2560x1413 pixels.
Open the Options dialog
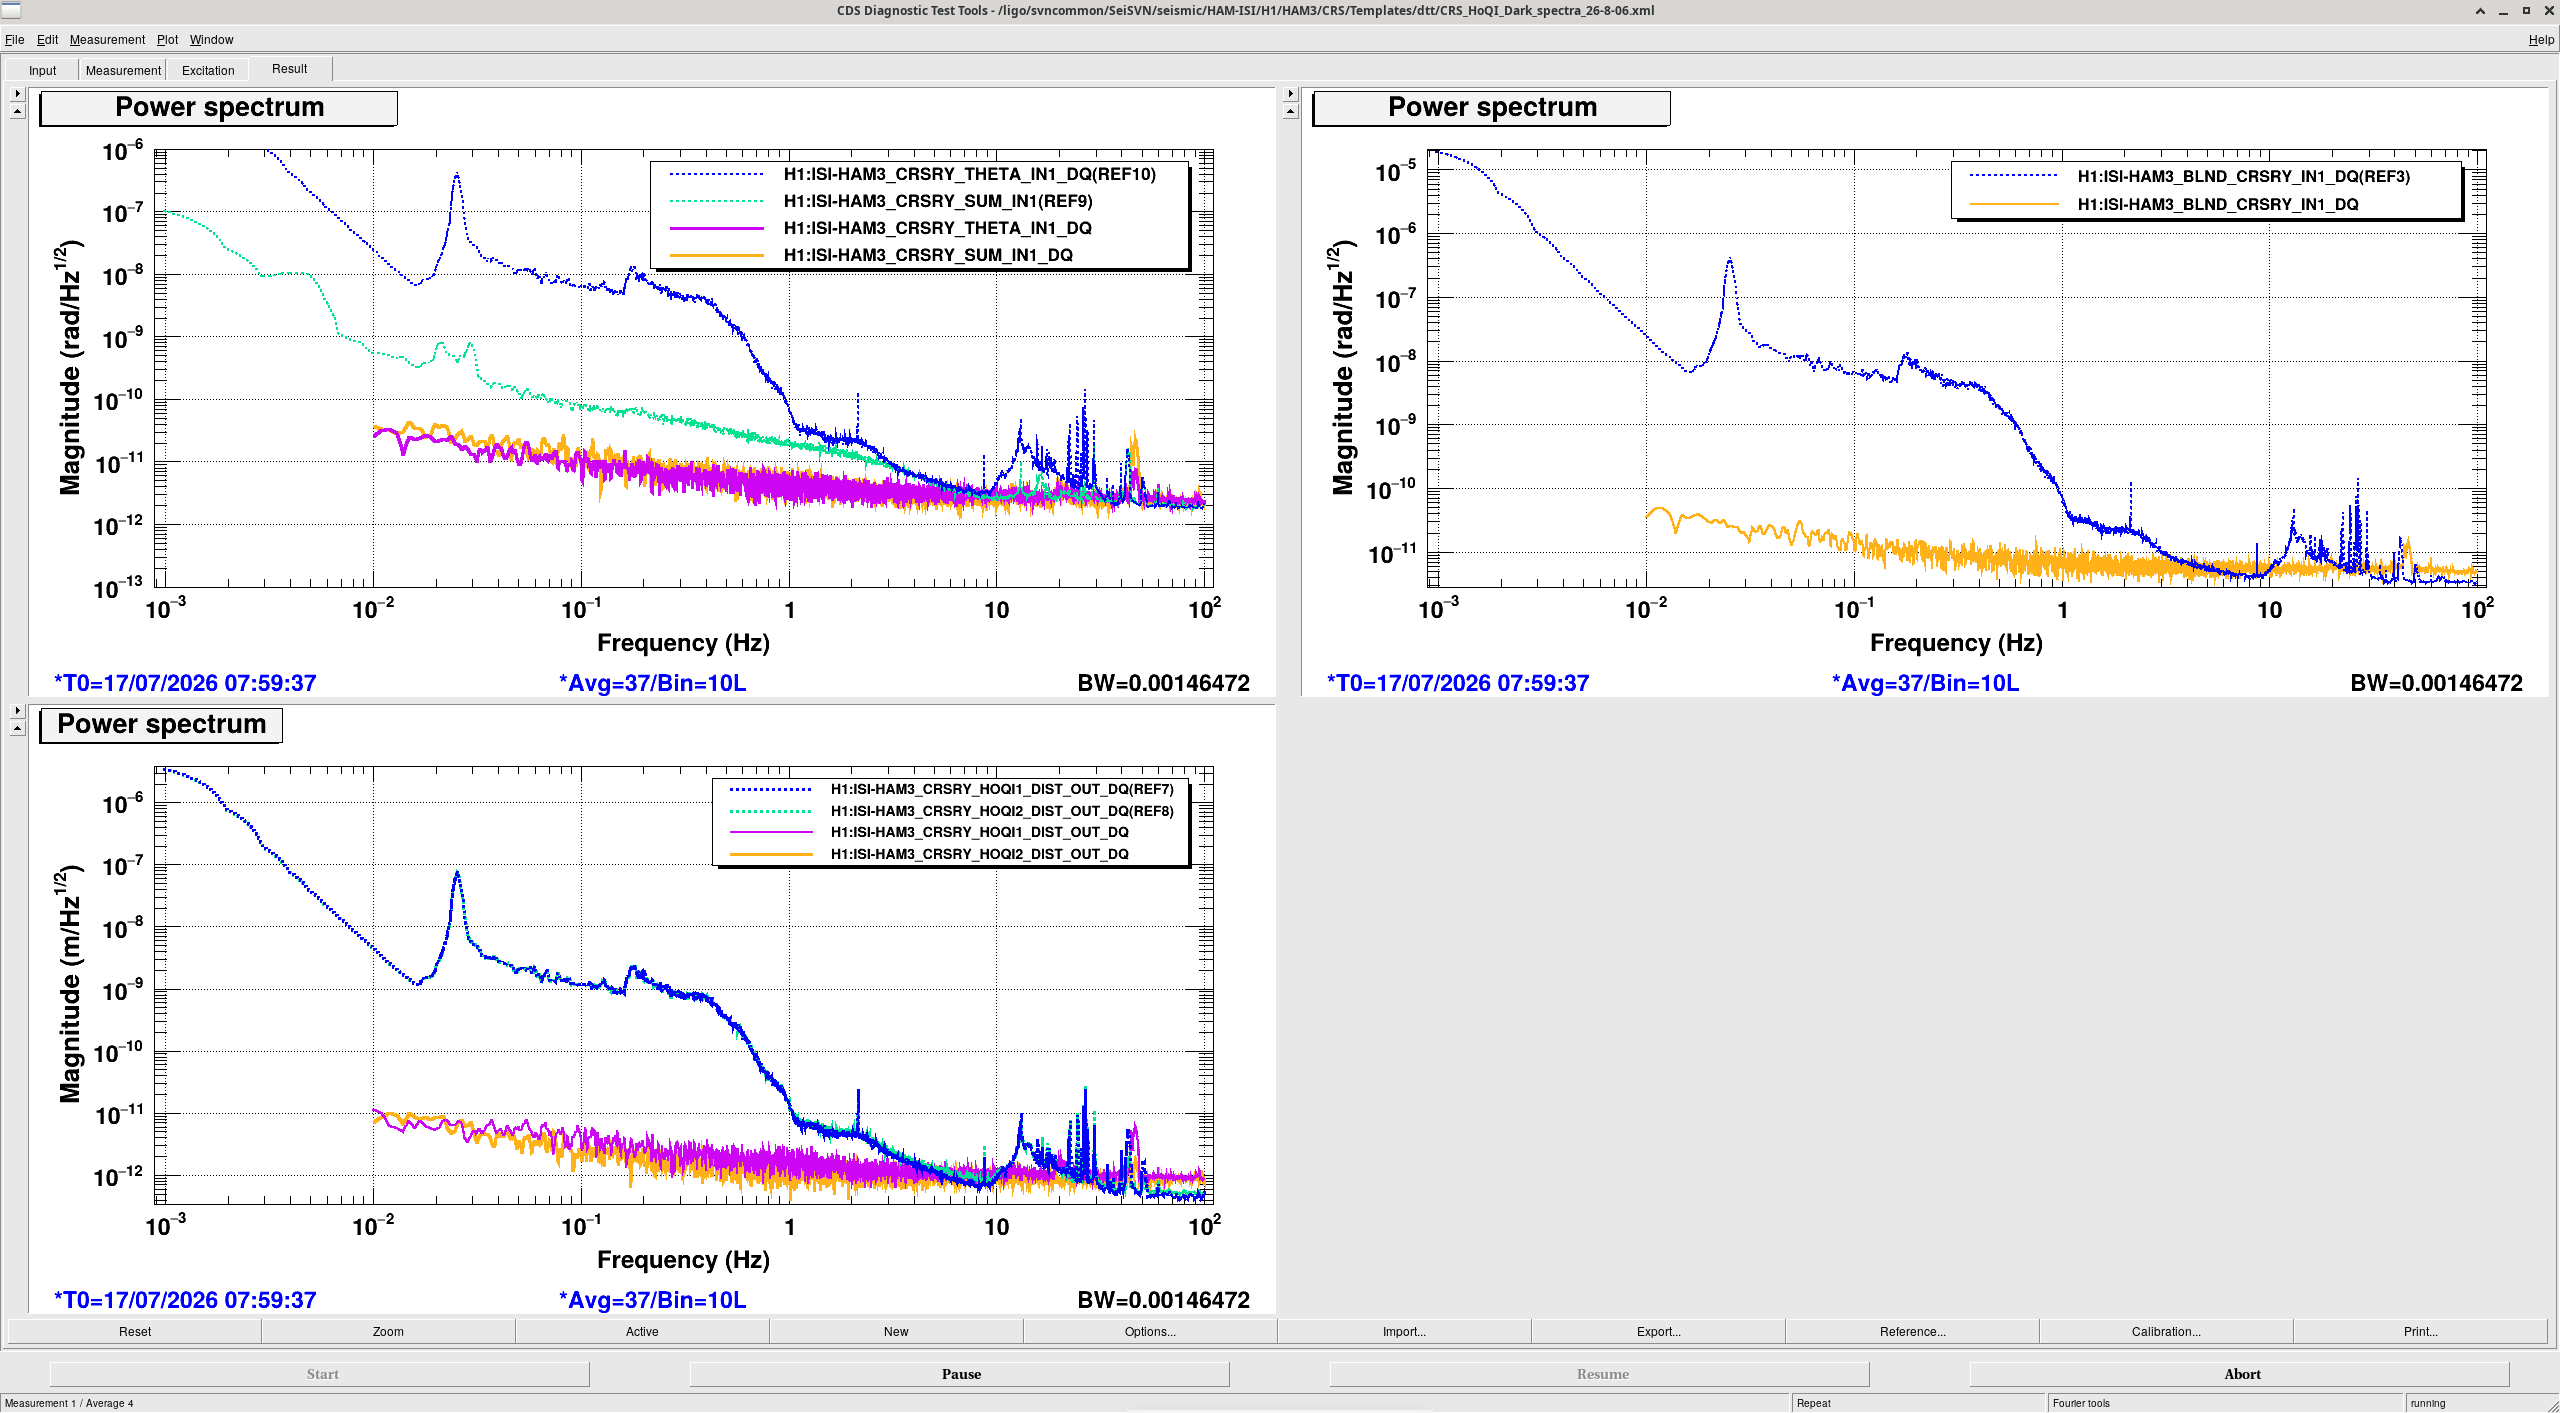[x=1150, y=1331]
